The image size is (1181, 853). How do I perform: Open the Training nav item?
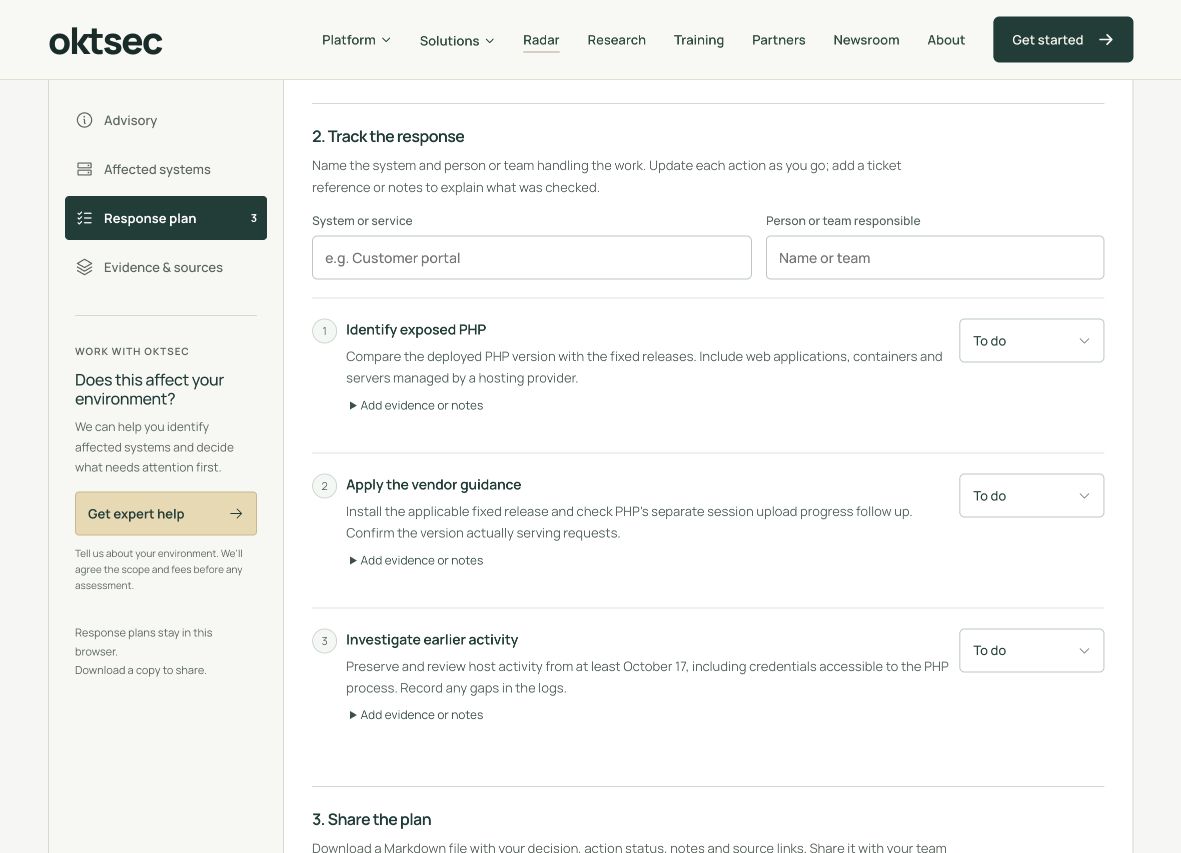[x=698, y=40]
